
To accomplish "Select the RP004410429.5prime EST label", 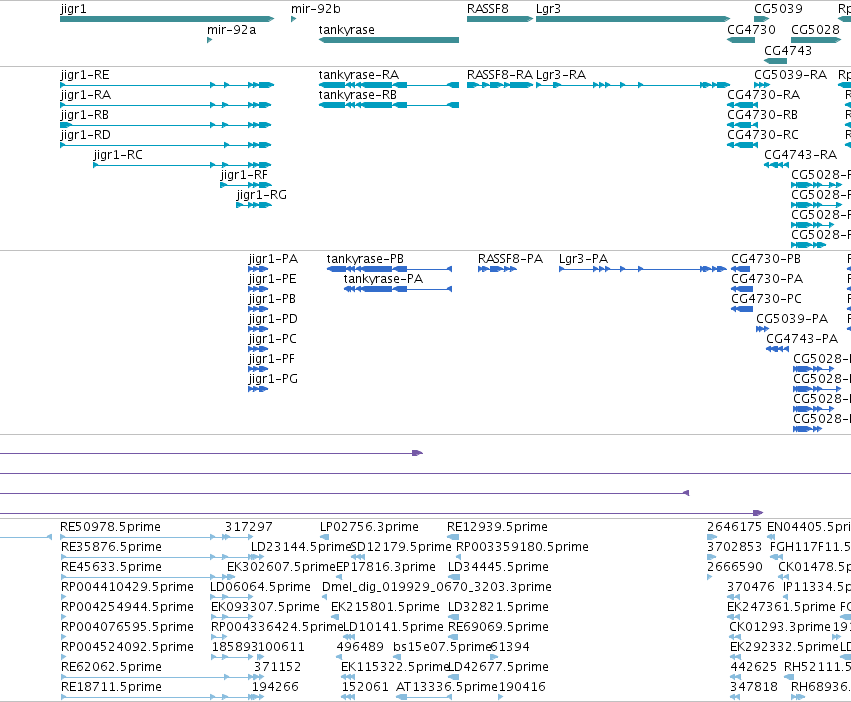I will (127, 587).
